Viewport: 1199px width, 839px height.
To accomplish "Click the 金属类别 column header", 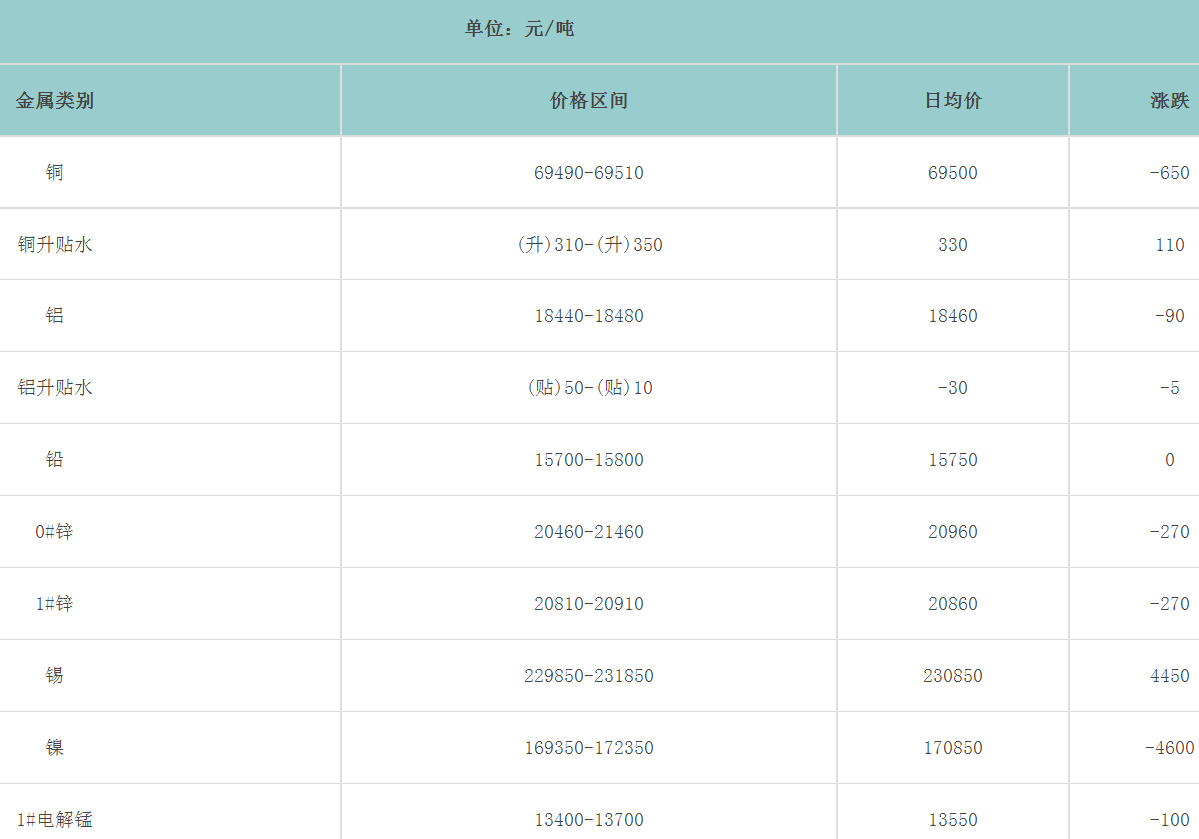I will [55, 100].
